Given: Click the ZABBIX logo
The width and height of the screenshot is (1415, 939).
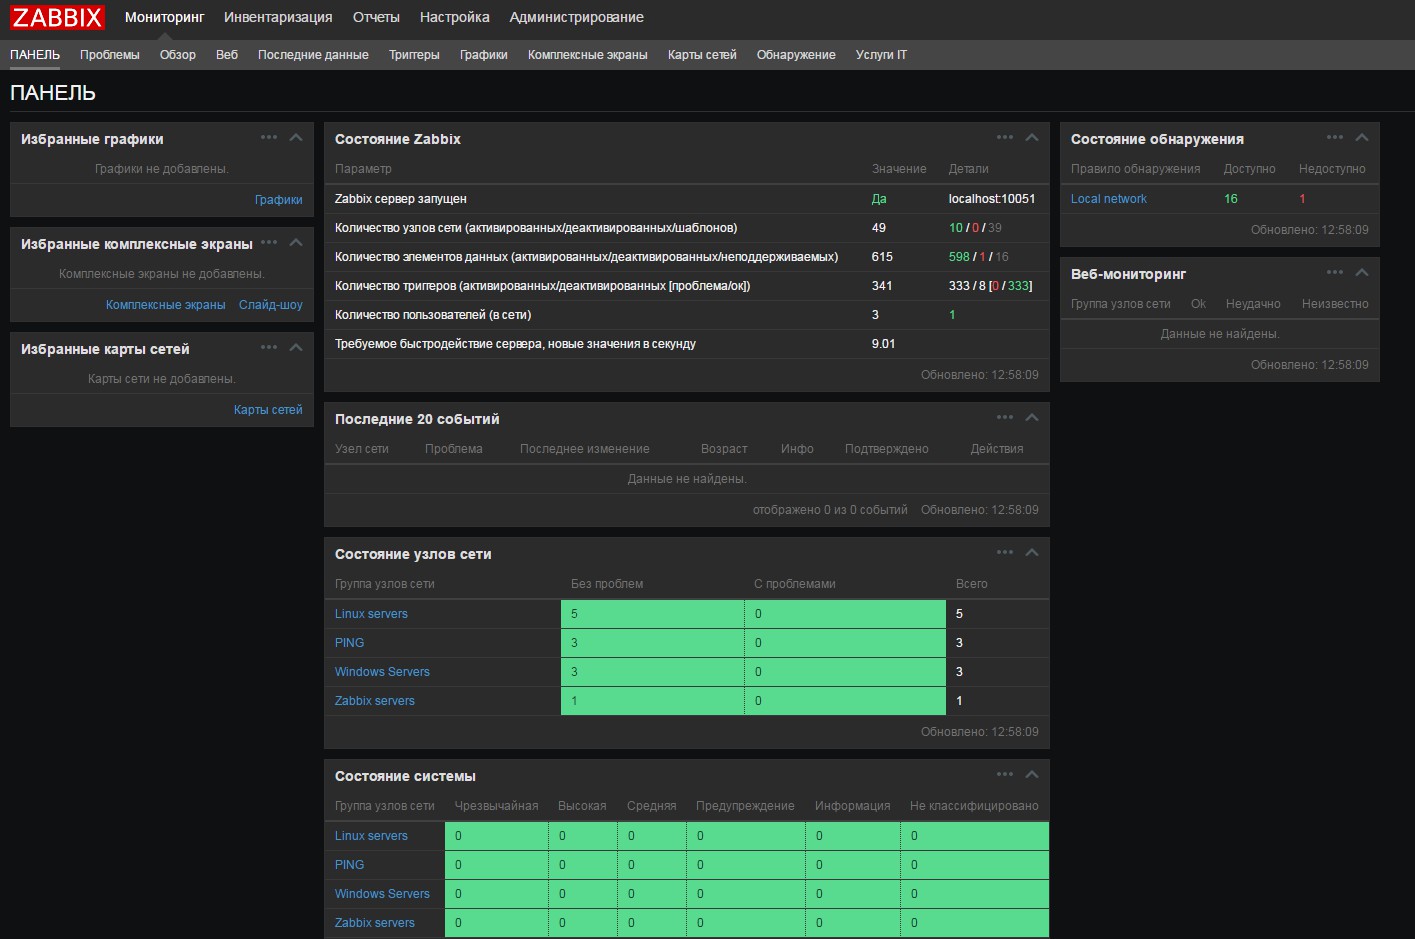Looking at the screenshot, I should pos(57,18).
